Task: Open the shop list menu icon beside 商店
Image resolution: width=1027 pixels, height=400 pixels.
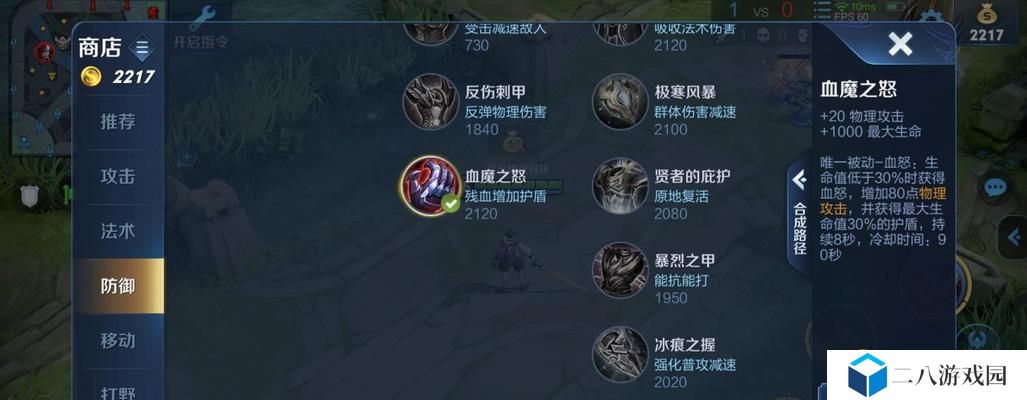Action: (x=142, y=48)
